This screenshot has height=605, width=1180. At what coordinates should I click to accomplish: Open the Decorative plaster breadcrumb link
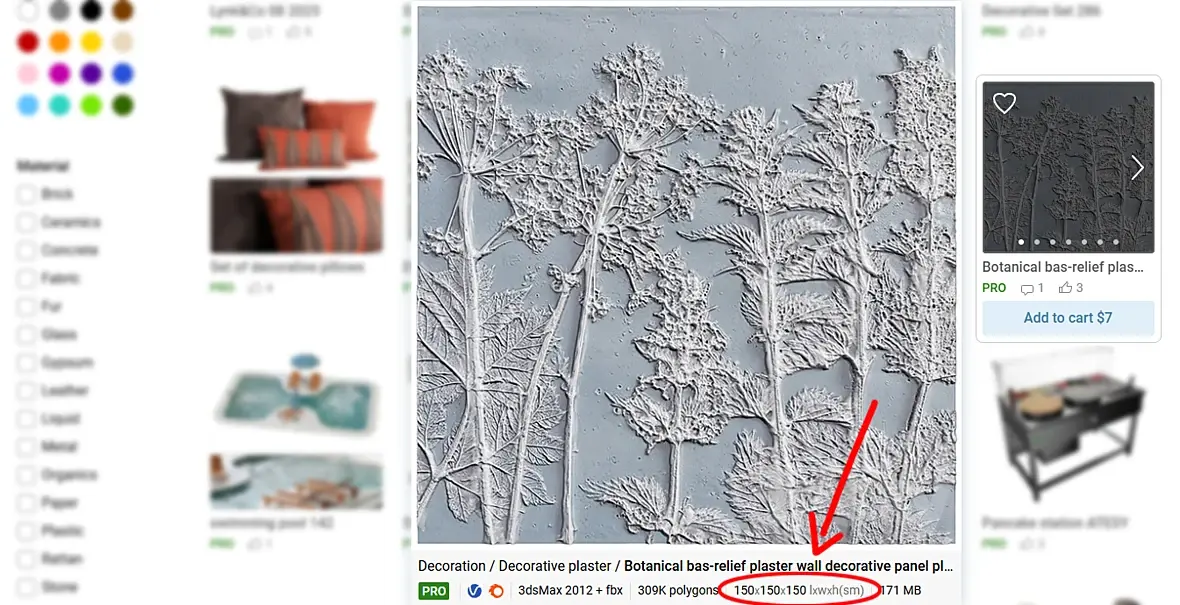[555, 566]
